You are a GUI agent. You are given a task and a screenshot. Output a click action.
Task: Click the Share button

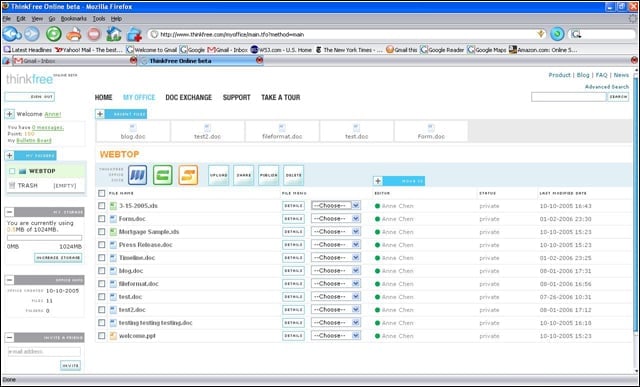[244, 175]
